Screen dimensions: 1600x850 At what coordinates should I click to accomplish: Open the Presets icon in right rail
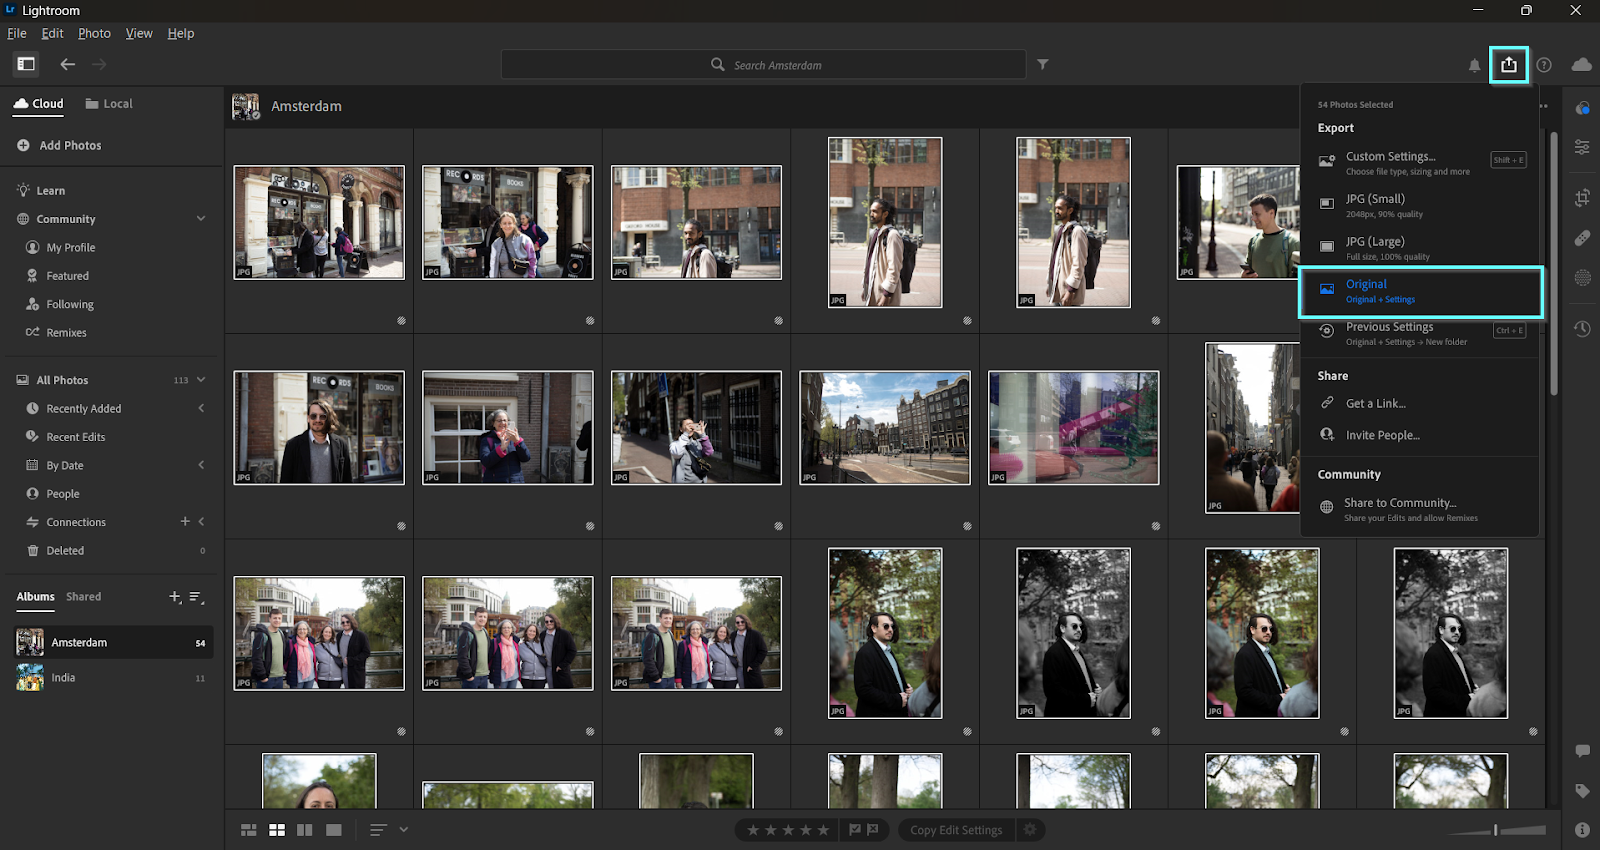[x=1582, y=107]
